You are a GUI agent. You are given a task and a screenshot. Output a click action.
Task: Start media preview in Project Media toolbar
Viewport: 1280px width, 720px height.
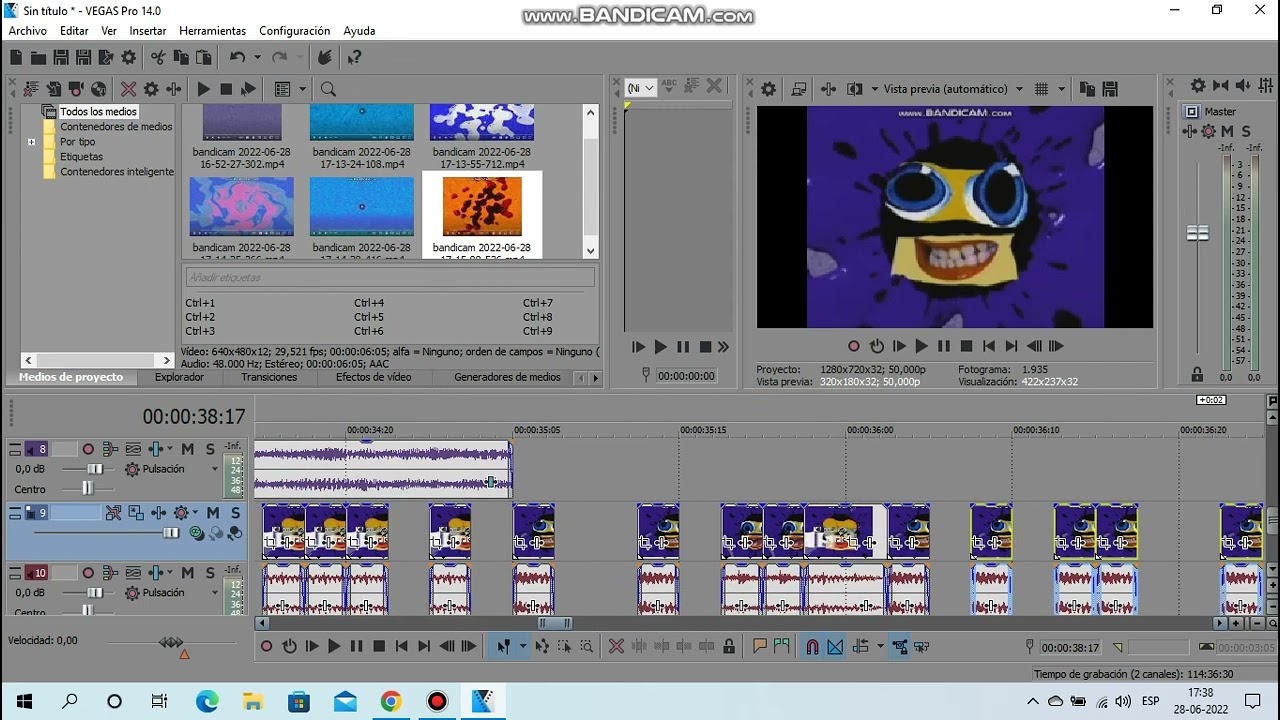203,89
